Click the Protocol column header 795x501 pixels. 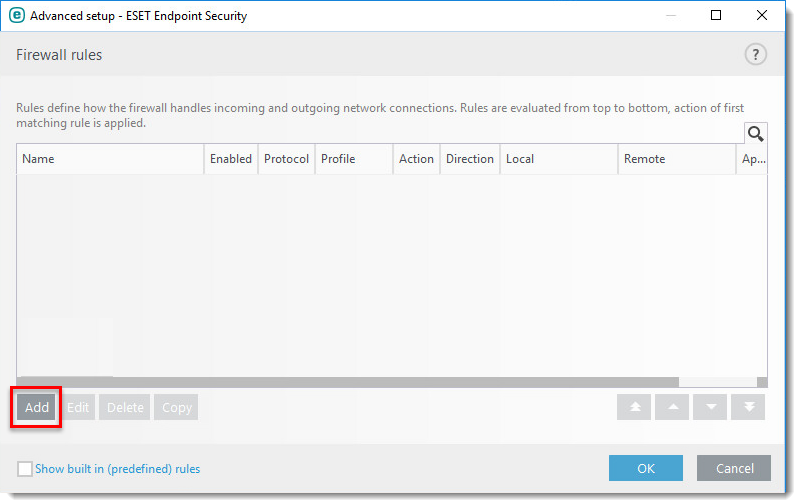click(x=286, y=159)
